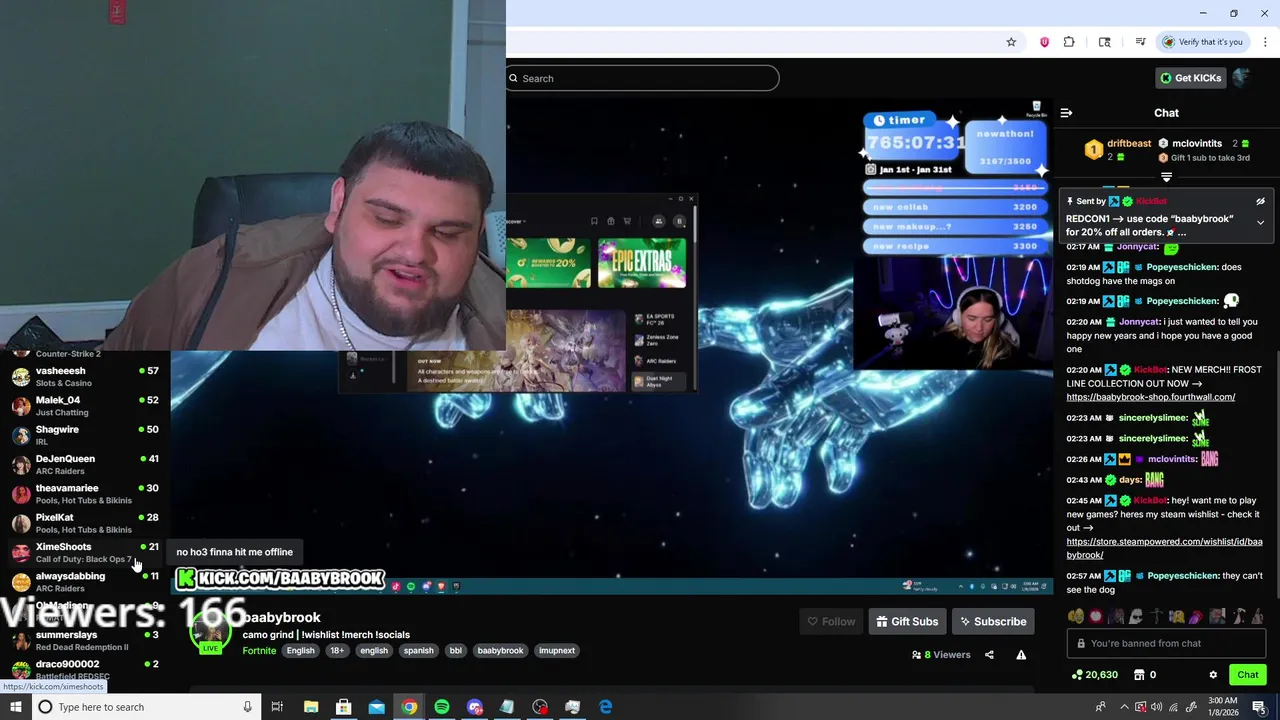
Task: Open Microsoft Store from the taskbar
Action: click(x=343, y=707)
